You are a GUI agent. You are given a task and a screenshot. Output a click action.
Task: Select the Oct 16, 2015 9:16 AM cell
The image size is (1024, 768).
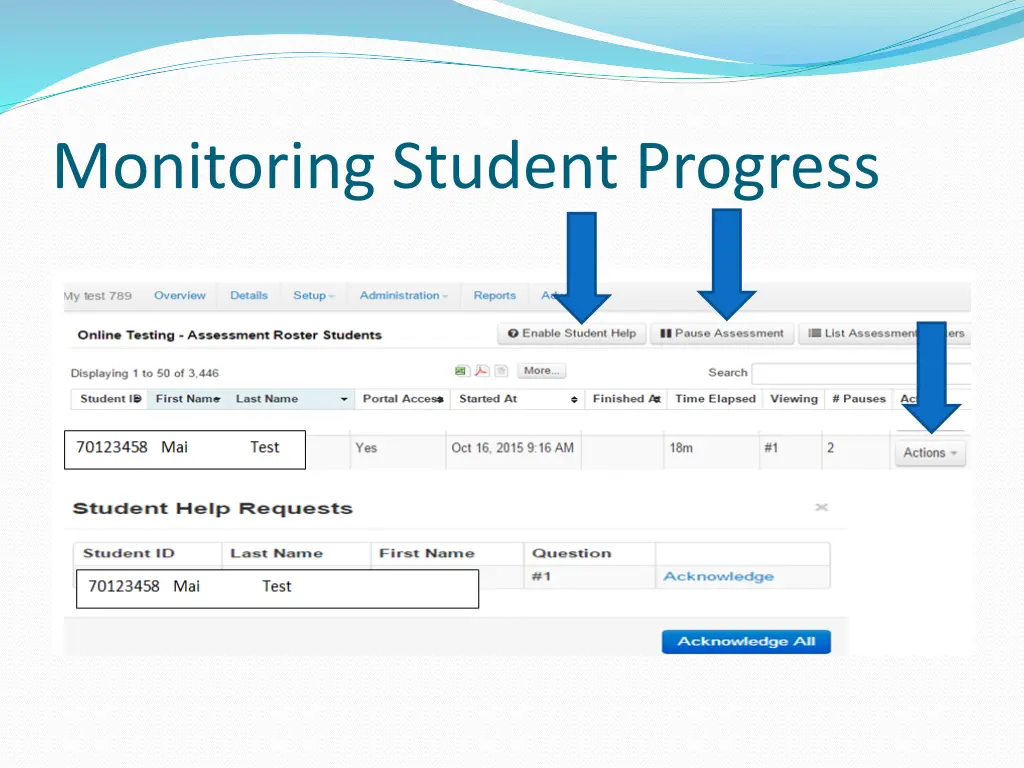click(x=513, y=448)
